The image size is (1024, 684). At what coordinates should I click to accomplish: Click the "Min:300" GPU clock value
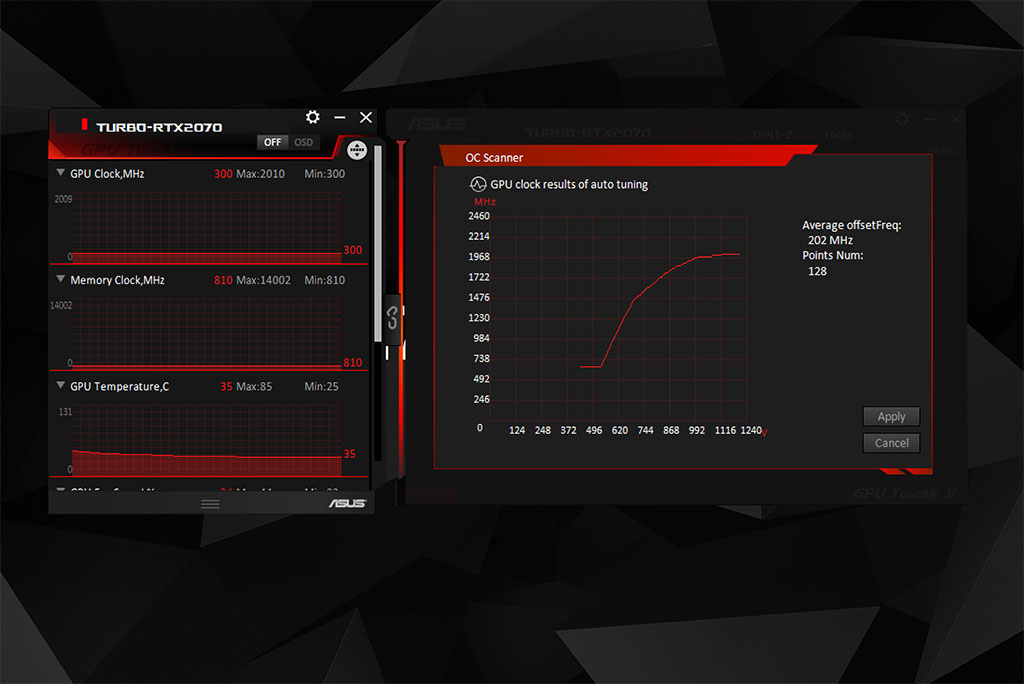point(325,174)
